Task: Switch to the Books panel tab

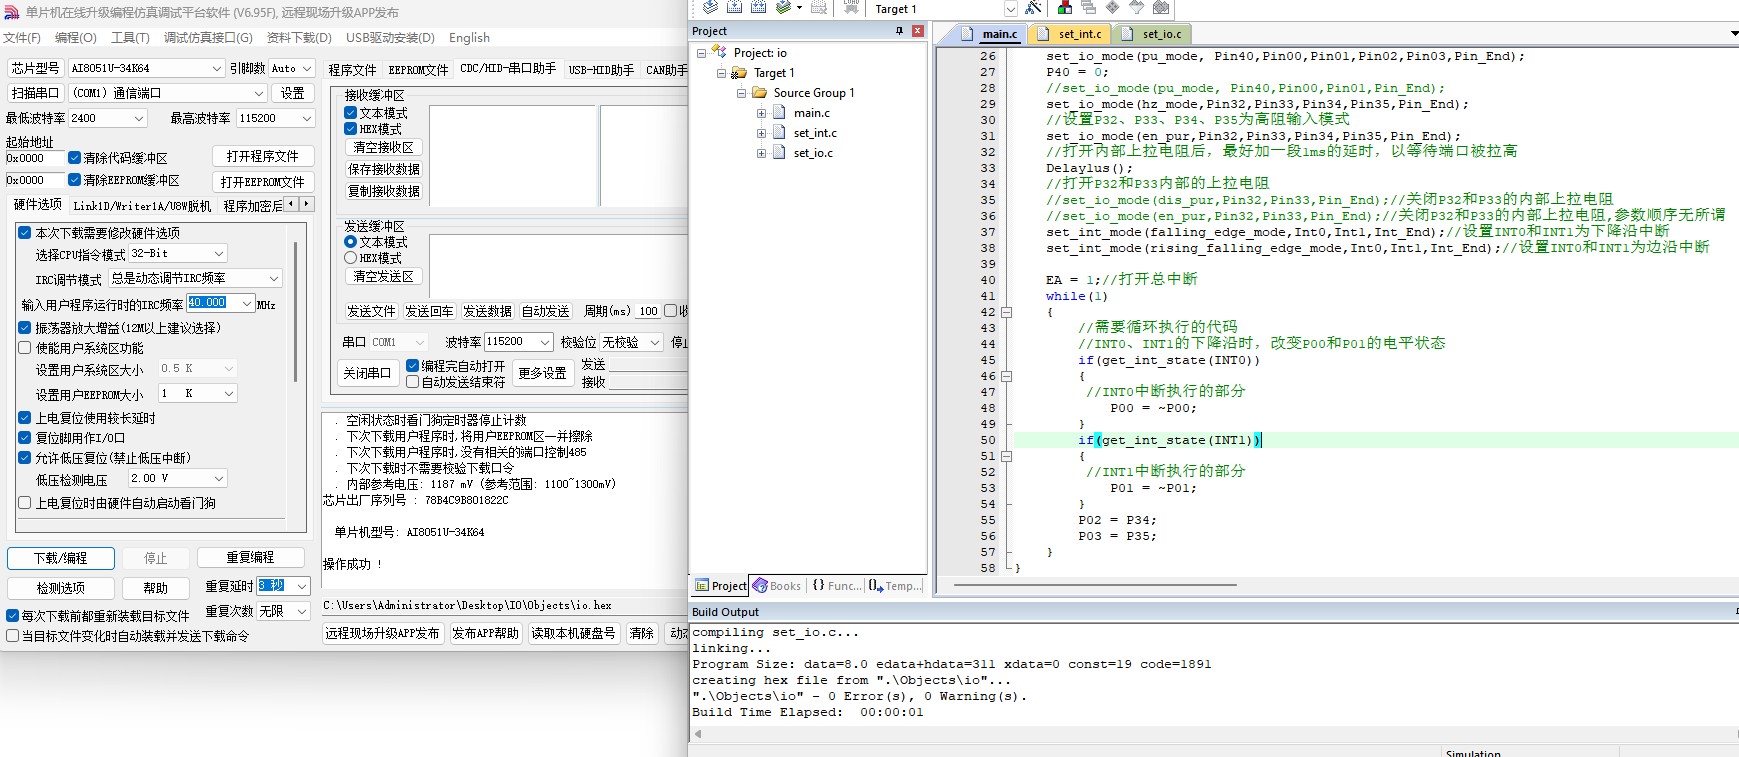Action: [x=777, y=586]
